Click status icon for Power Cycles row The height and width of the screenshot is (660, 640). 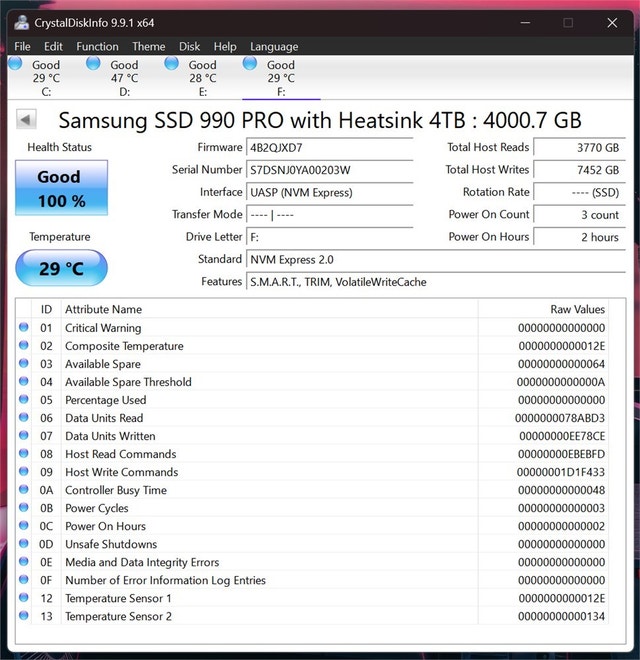click(x=24, y=508)
